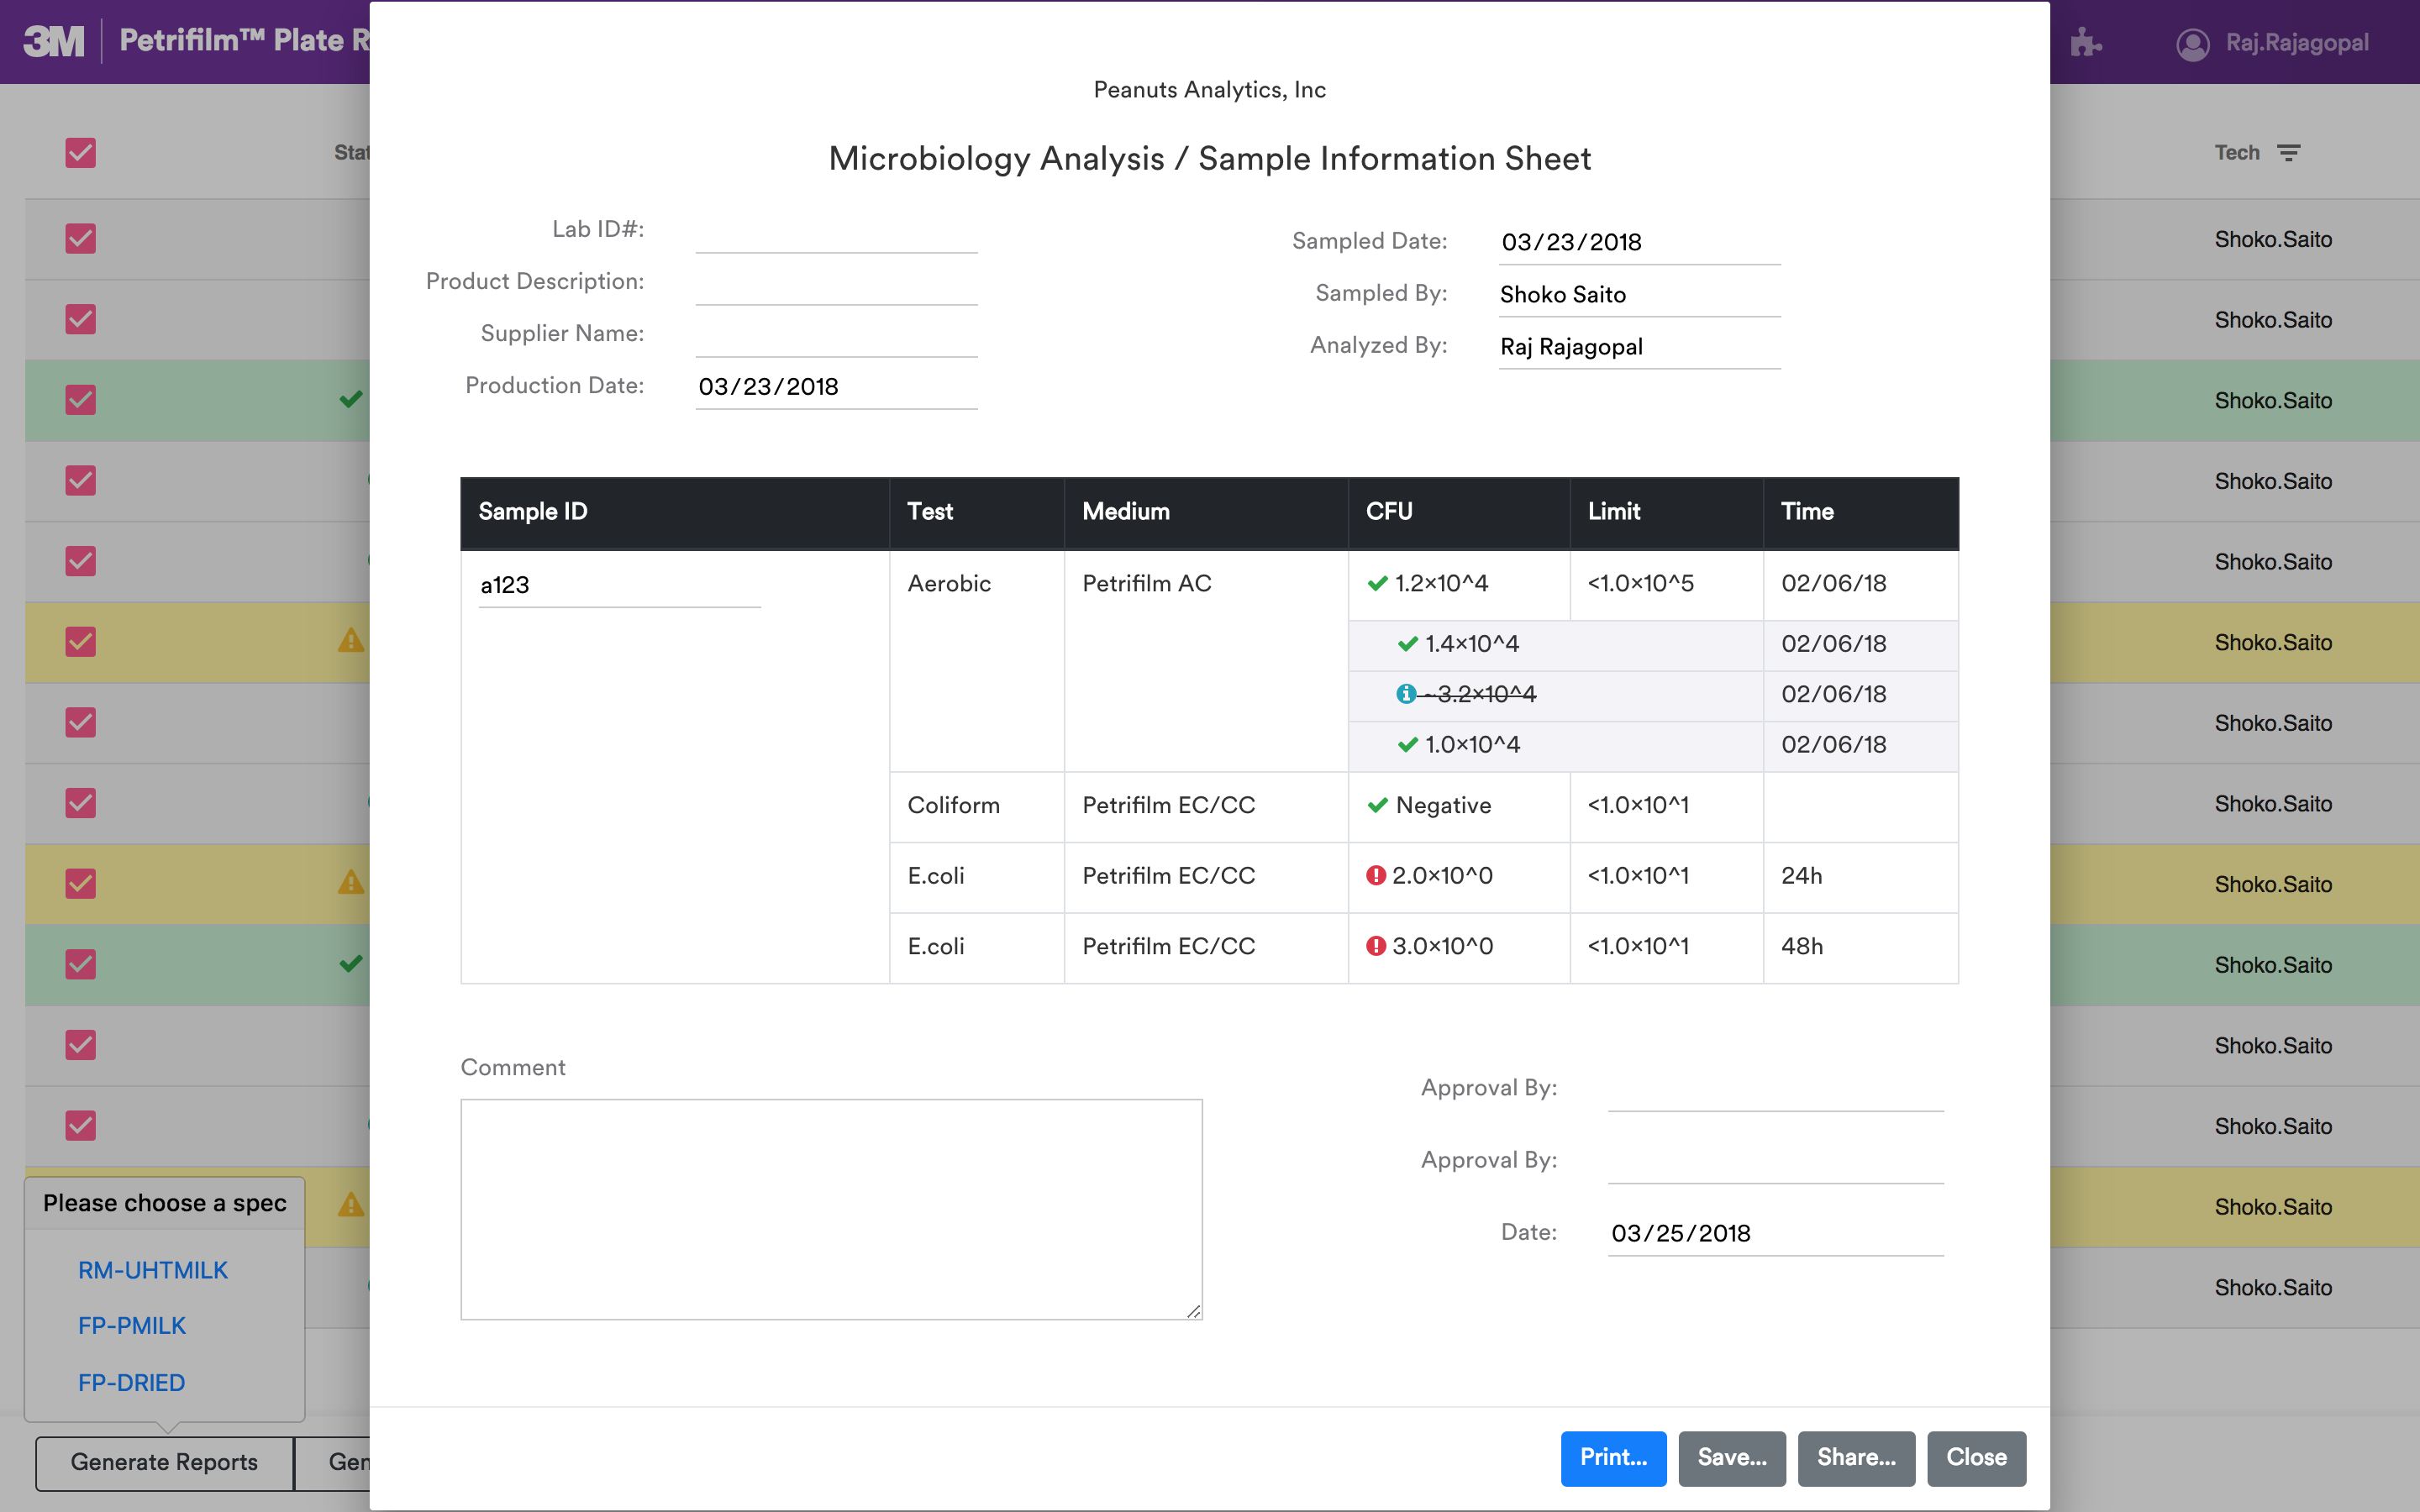
Task: Click the green check beside 1.2×10^4
Action: pos(1377,583)
